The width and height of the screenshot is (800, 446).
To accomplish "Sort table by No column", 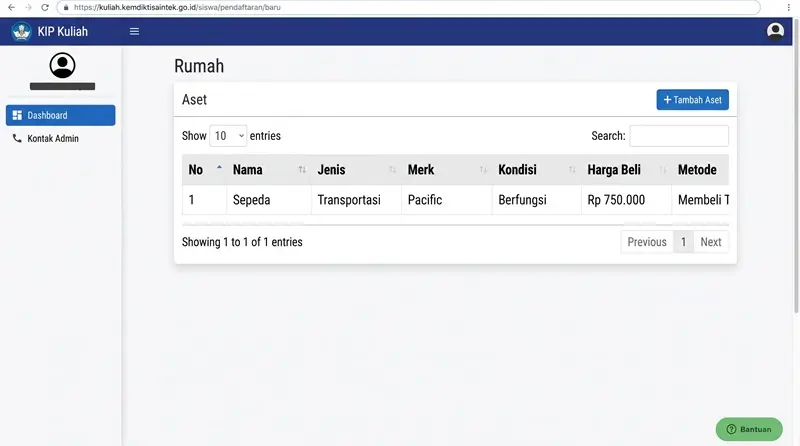I will [204, 169].
